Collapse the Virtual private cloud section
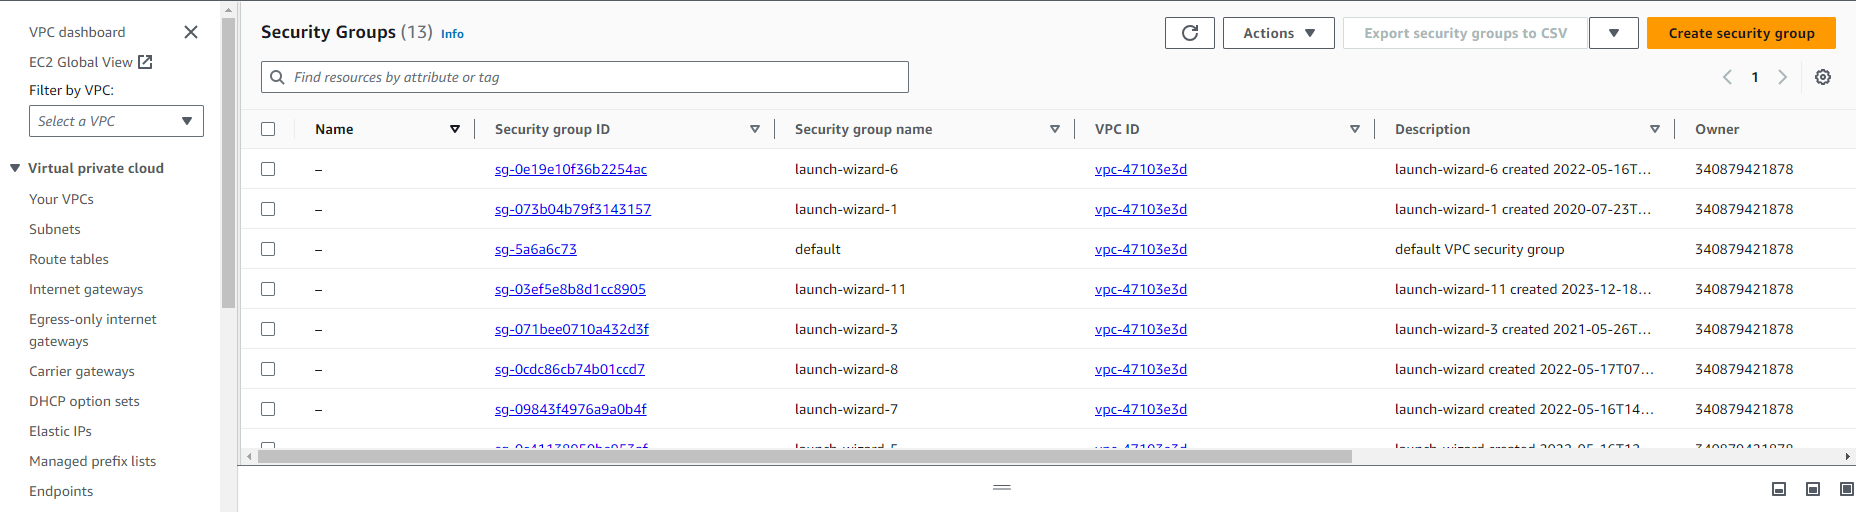This screenshot has width=1856, height=512. click(15, 168)
